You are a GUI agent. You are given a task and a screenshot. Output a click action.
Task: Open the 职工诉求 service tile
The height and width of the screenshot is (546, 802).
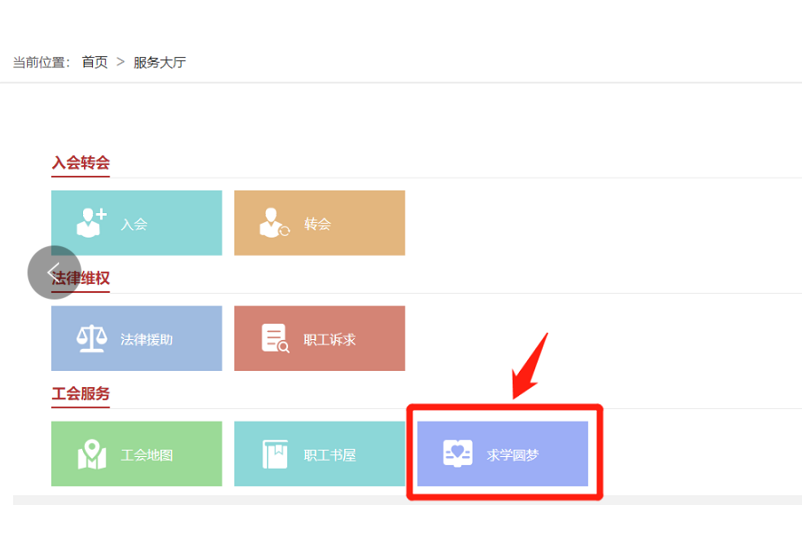pos(320,338)
